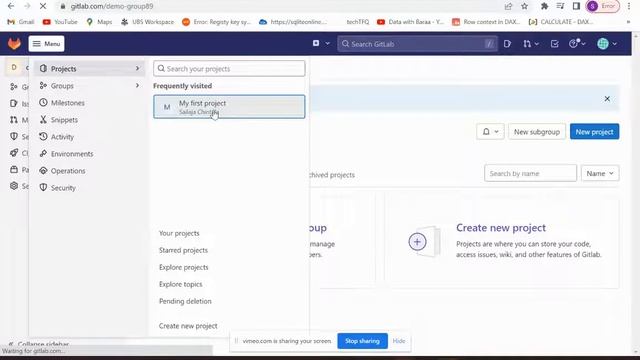640x360 pixels.
Task: Click the Snippets scissors icon
Action: click(43, 119)
